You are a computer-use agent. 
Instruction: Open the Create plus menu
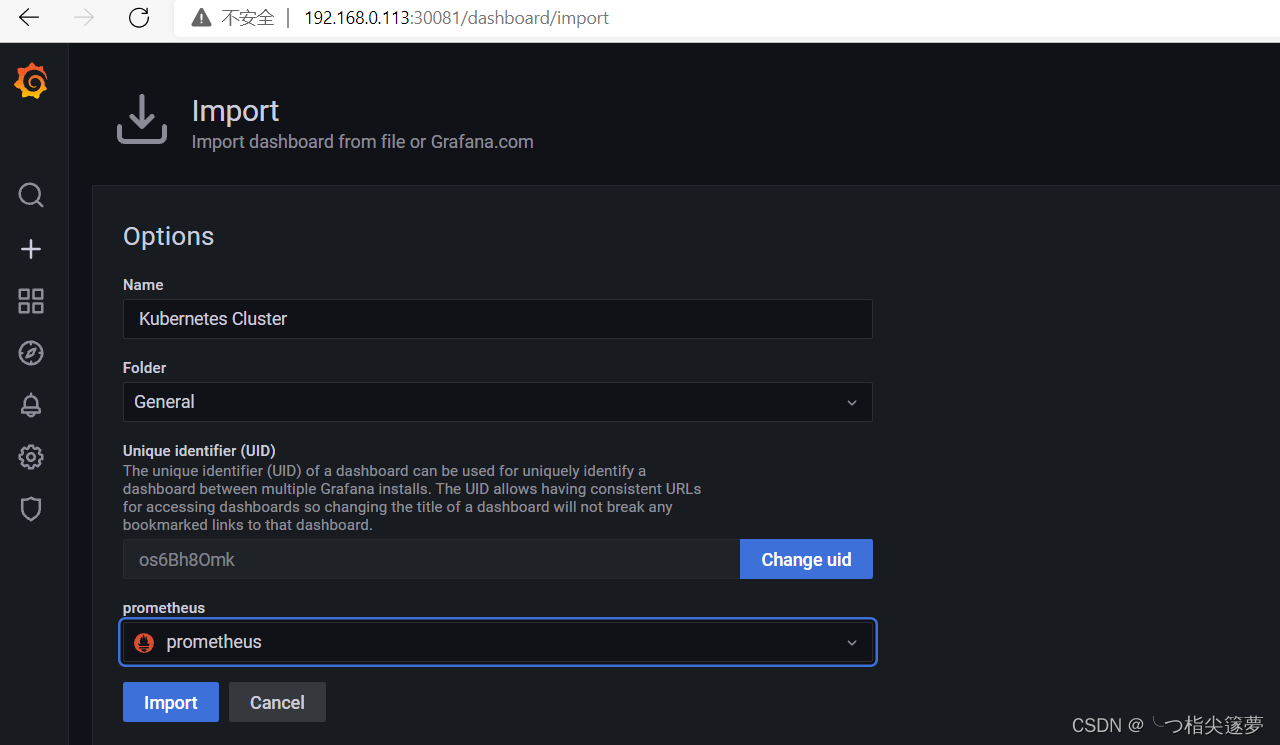point(31,249)
